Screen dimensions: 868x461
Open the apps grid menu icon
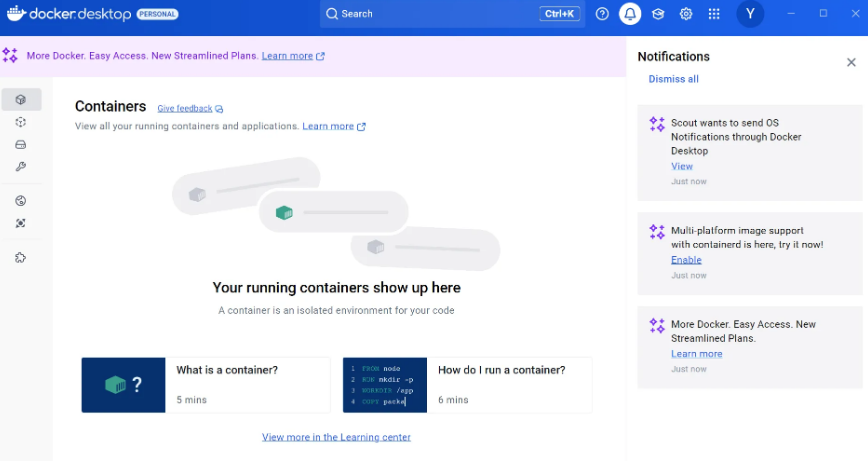coord(714,14)
